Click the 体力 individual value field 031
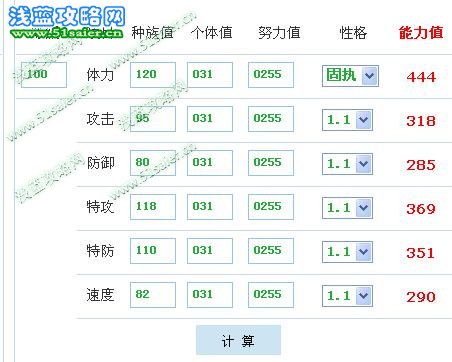The width and height of the screenshot is (452, 362). [210, 75]
